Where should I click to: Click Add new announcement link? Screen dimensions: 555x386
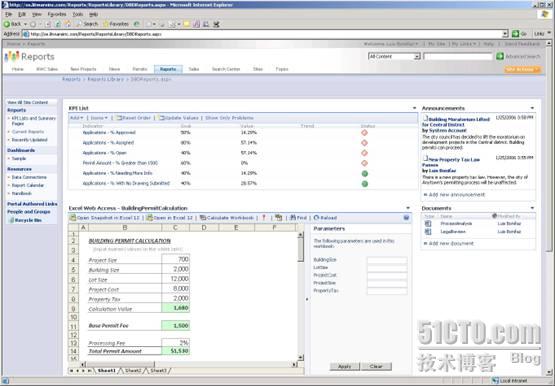(457, 195)
